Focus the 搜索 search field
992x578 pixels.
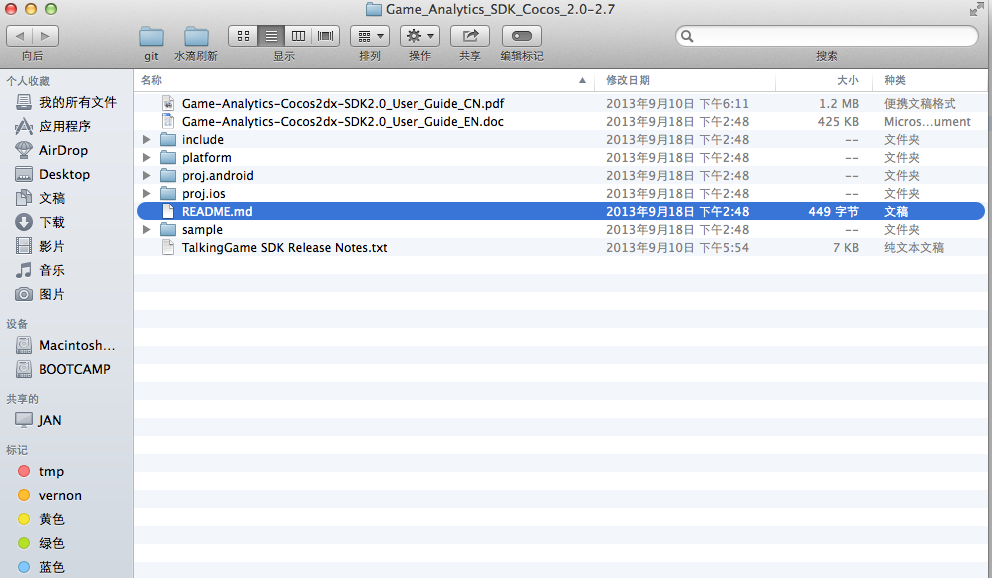tap(827, 36)
